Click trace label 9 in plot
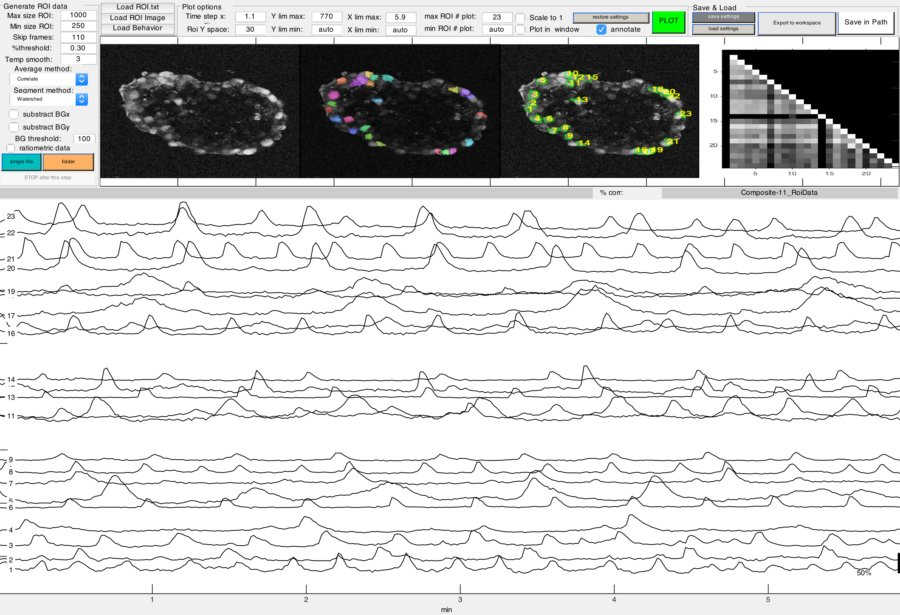Screen dimensions: 900x615 pyautogui.click(x=10, y=459)
